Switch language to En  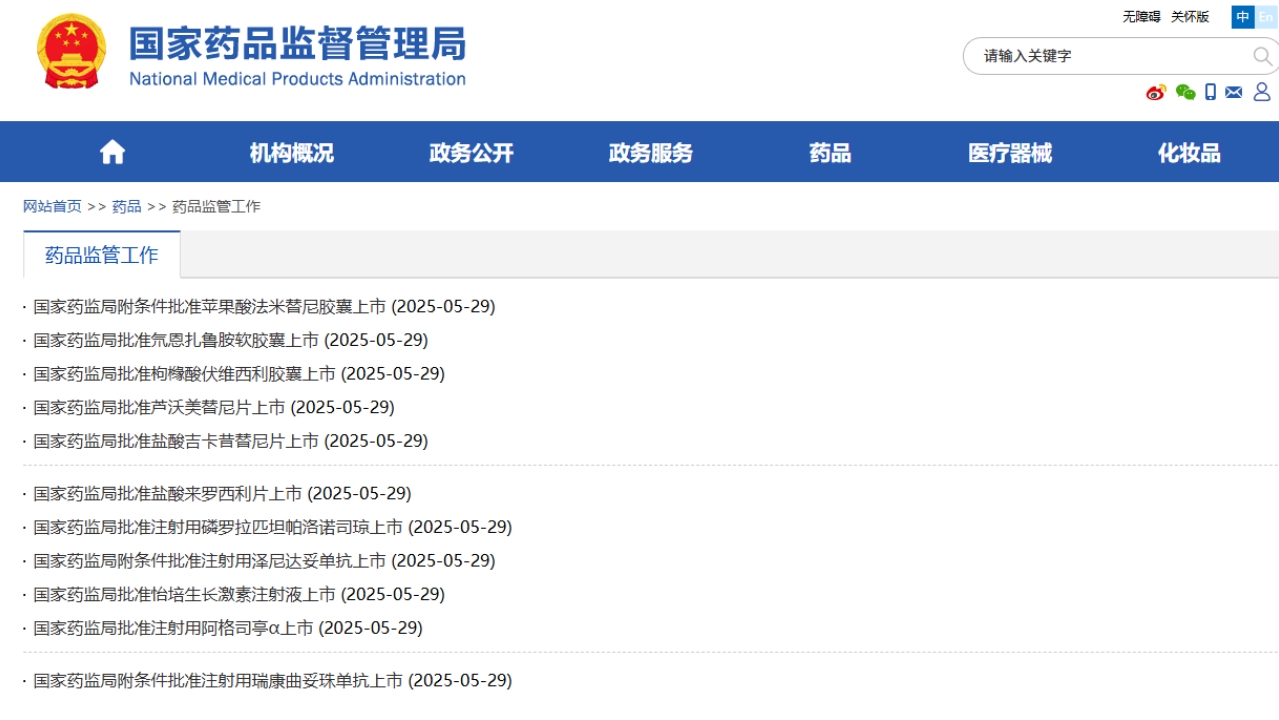[x=1266, y=17]
